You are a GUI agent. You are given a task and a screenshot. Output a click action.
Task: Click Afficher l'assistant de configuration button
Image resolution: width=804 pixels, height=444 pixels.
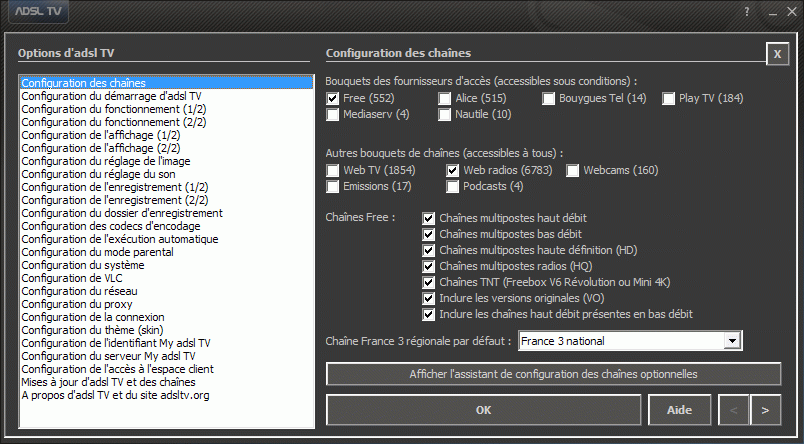[x=553, y=374]
